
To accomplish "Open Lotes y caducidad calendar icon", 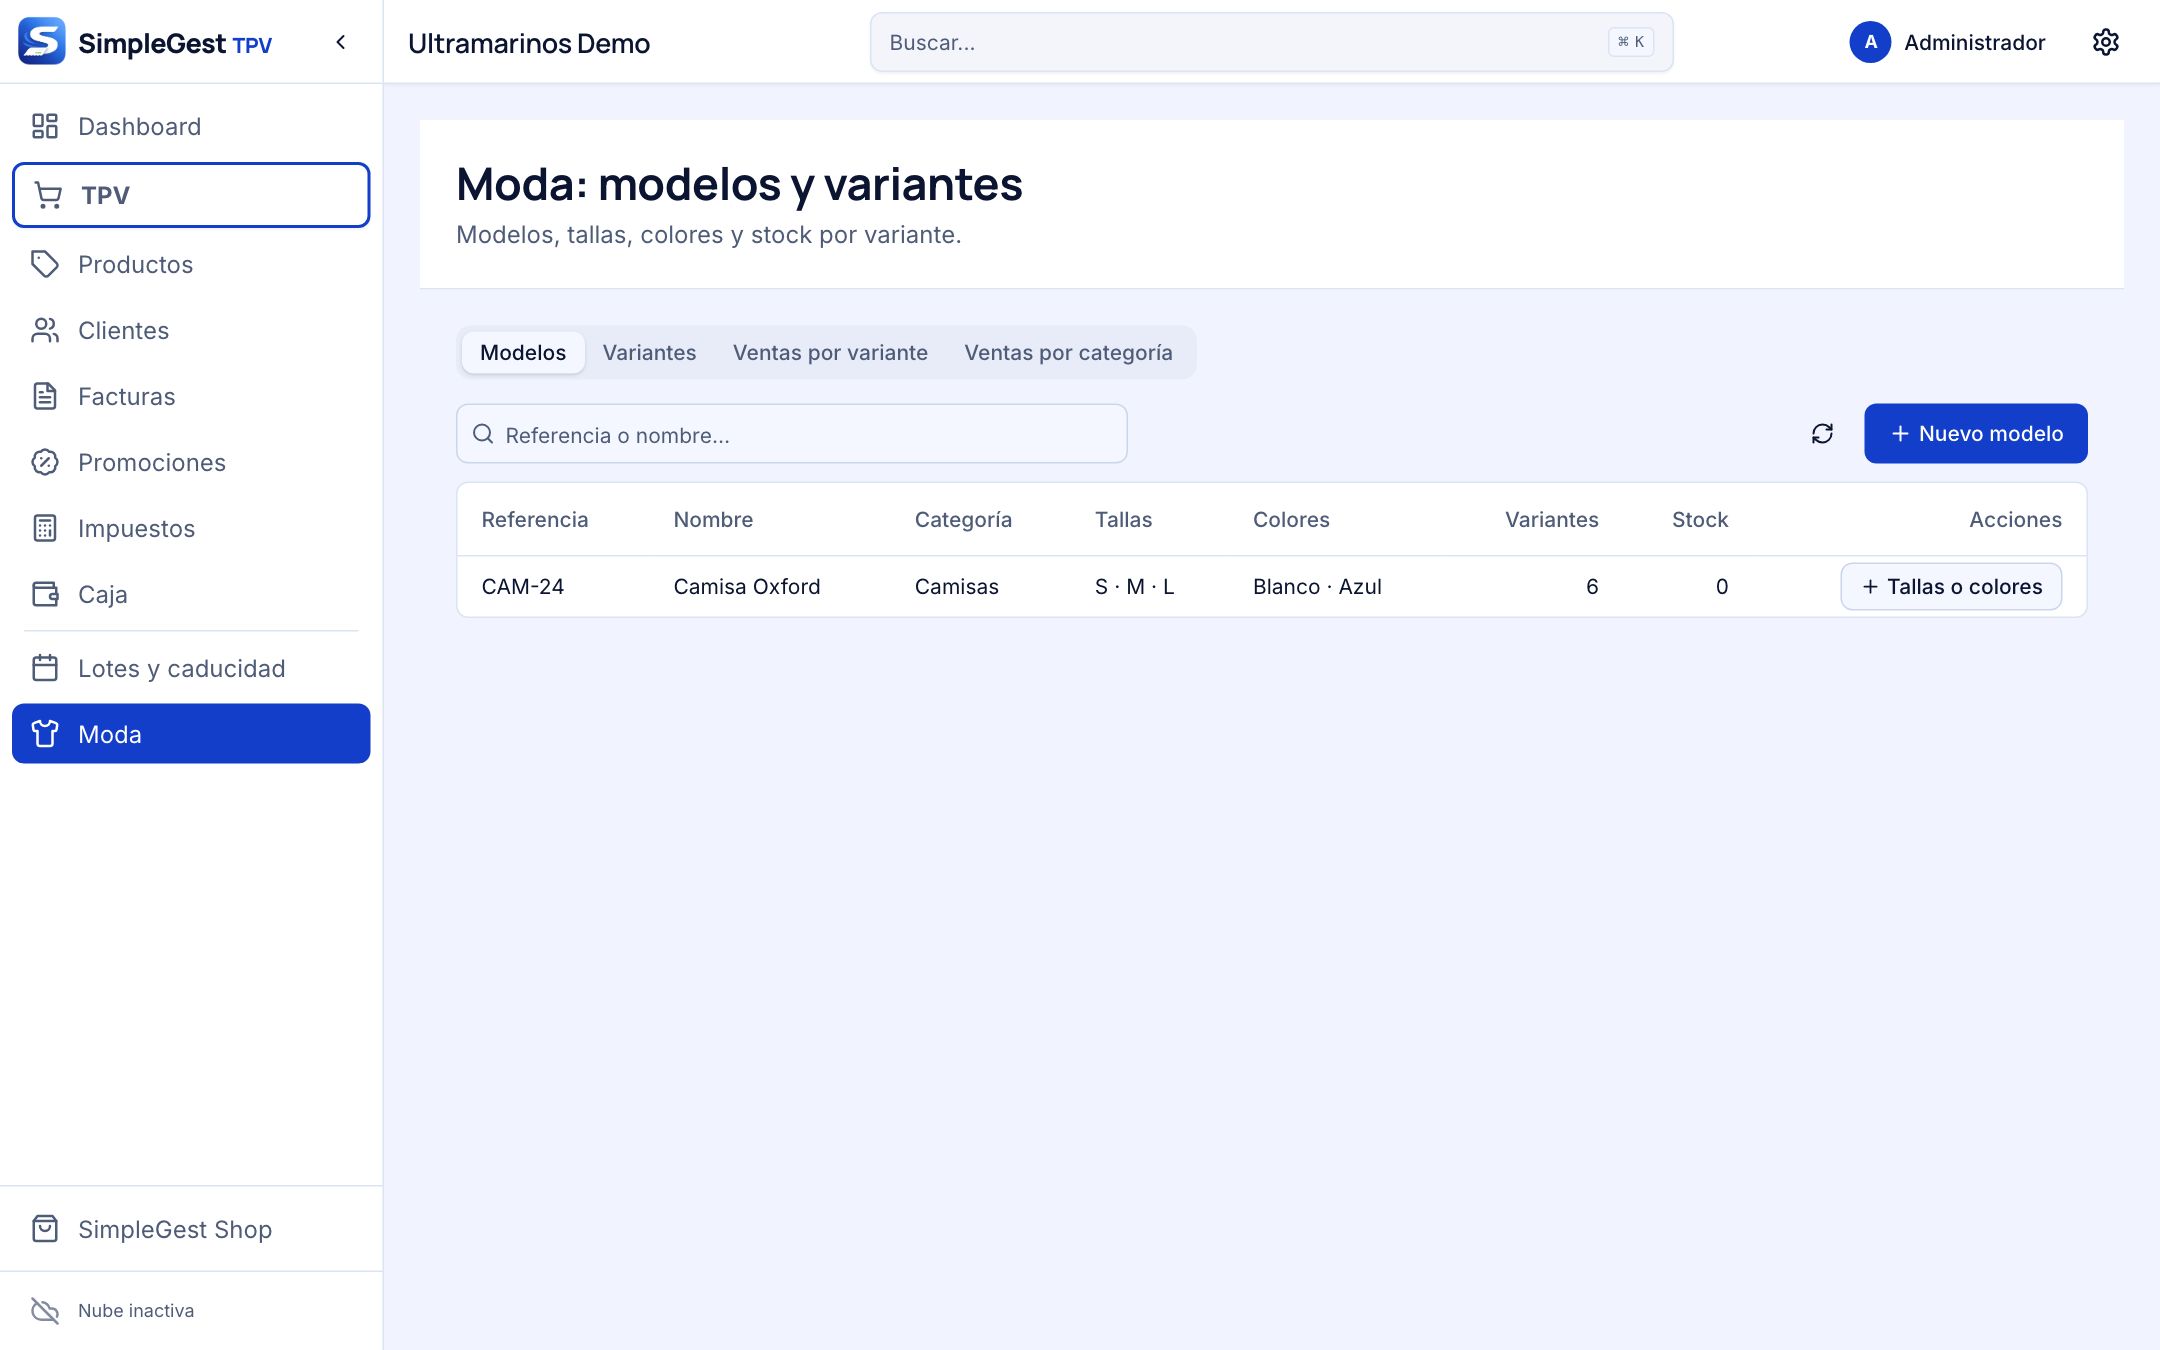I will [x=45, y=668].
